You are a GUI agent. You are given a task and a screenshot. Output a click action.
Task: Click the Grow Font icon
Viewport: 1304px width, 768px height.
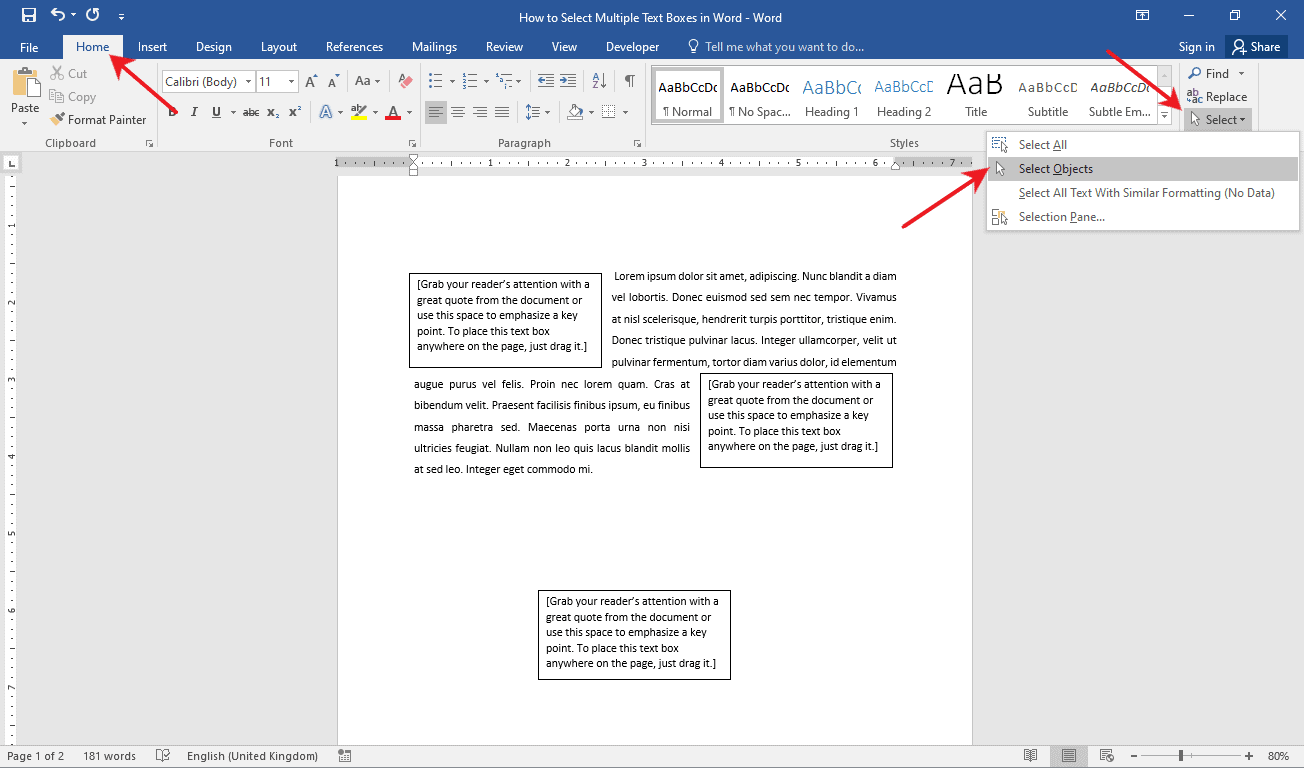click(311, 82)
